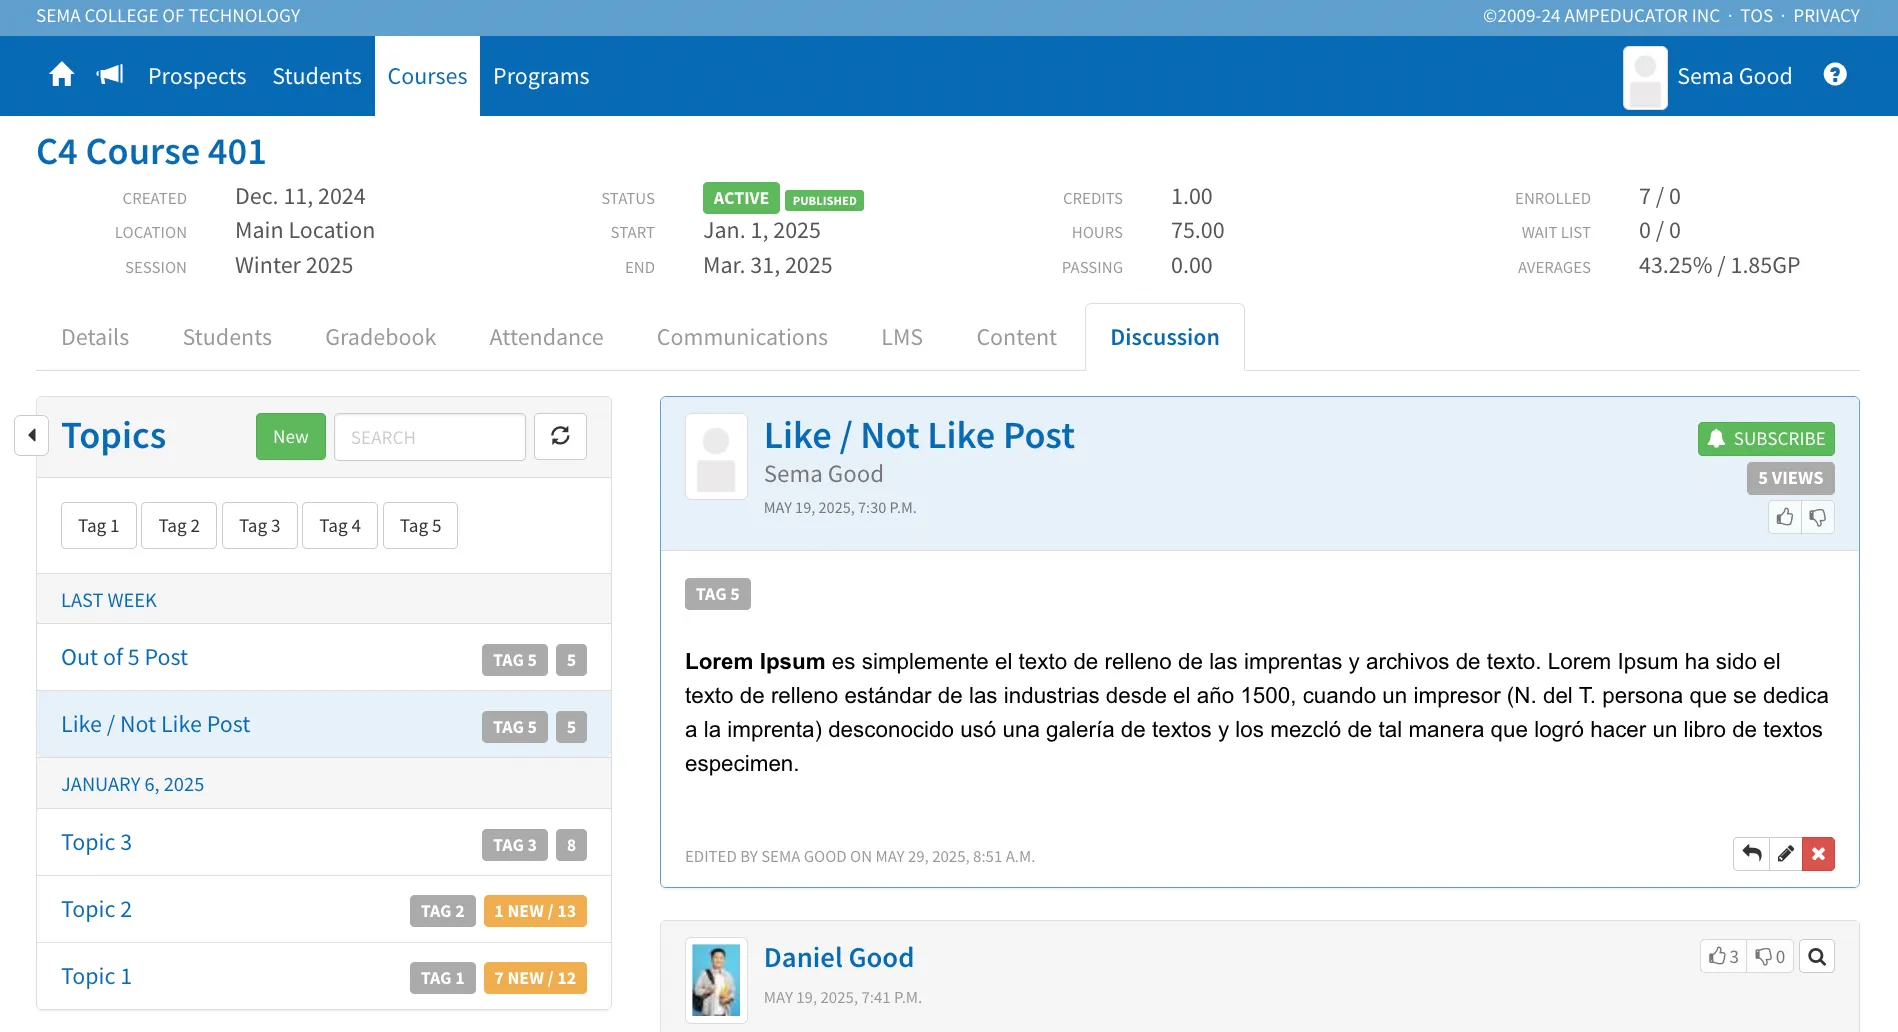
Task: Switch to the Attendance tab
Action: pyautogui.click(x=546, y=337)
